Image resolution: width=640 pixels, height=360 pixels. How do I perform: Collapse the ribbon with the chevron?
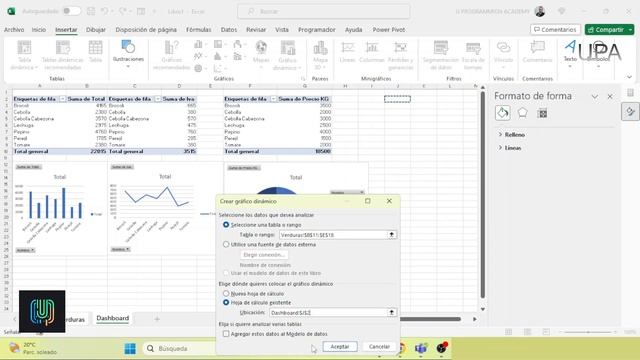629,77
